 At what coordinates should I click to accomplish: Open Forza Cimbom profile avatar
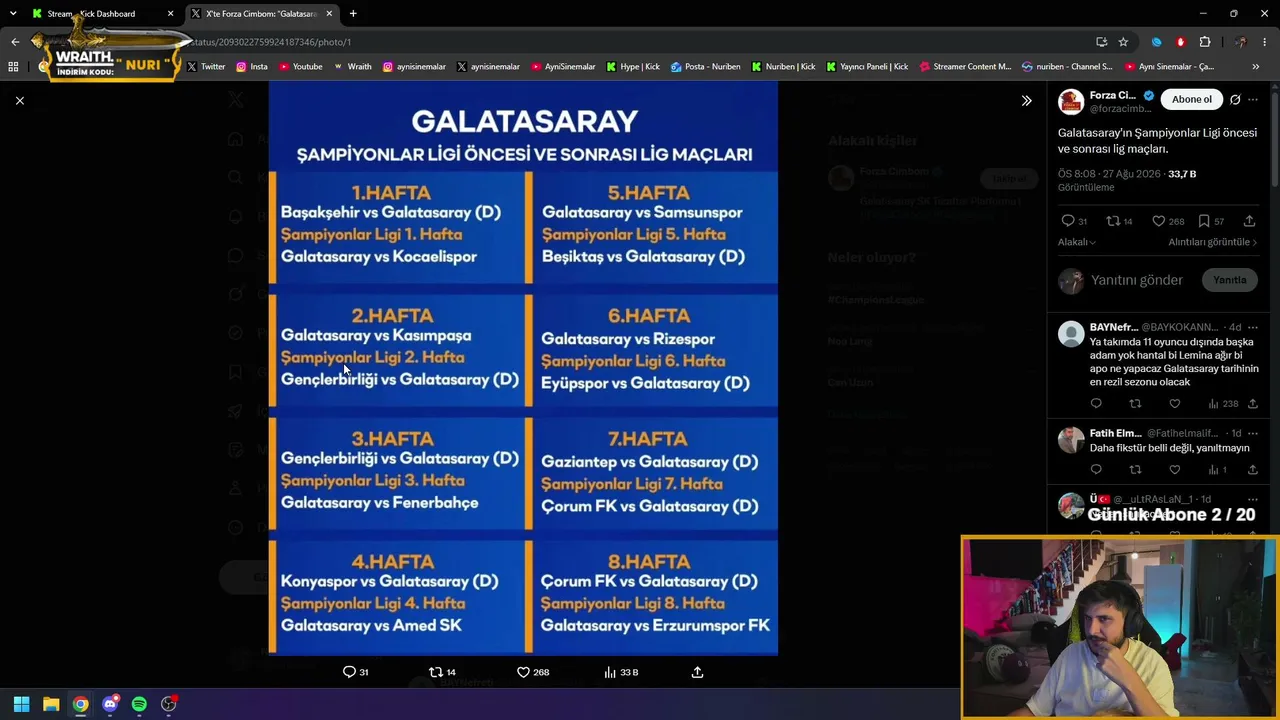point(1071,101)
